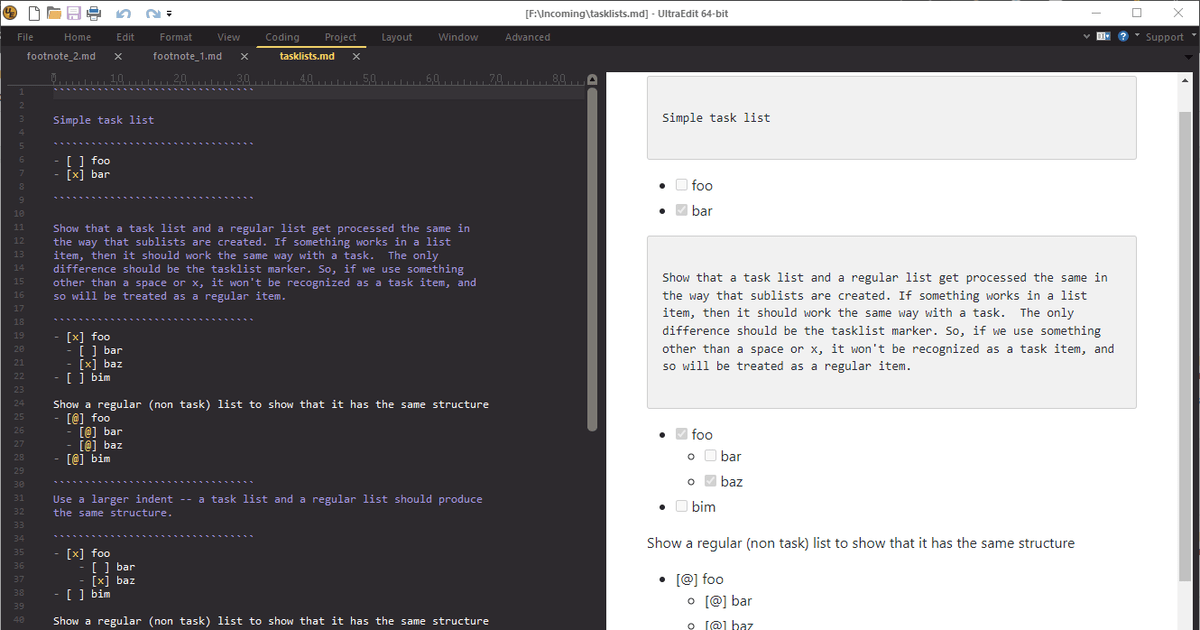Screen dimensions: 1200x630
Task: Collapse the ribbon using the chevron arrow
Action: tap(1087, 37)
